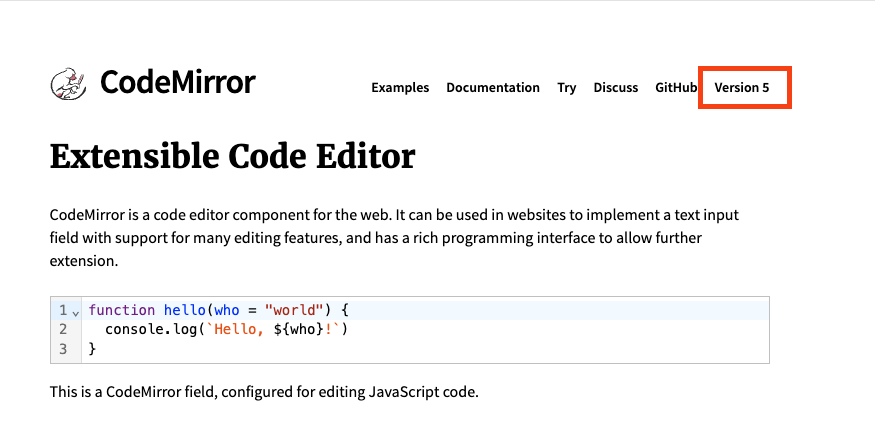Click the CodeMirror logo icon
The height and width of the screenshot is (440, 875).
tap(69, 84)
